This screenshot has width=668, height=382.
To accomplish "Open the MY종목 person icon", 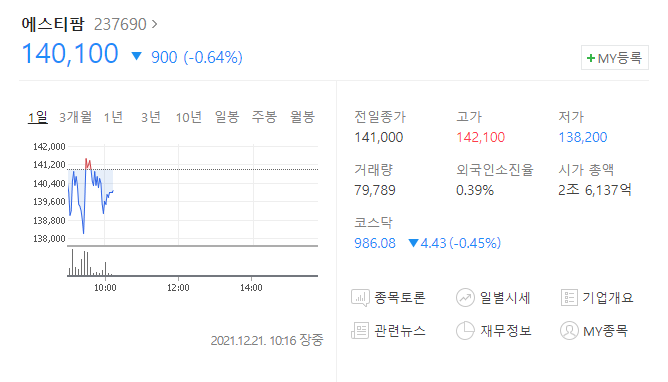I will [x=569, y=330].
